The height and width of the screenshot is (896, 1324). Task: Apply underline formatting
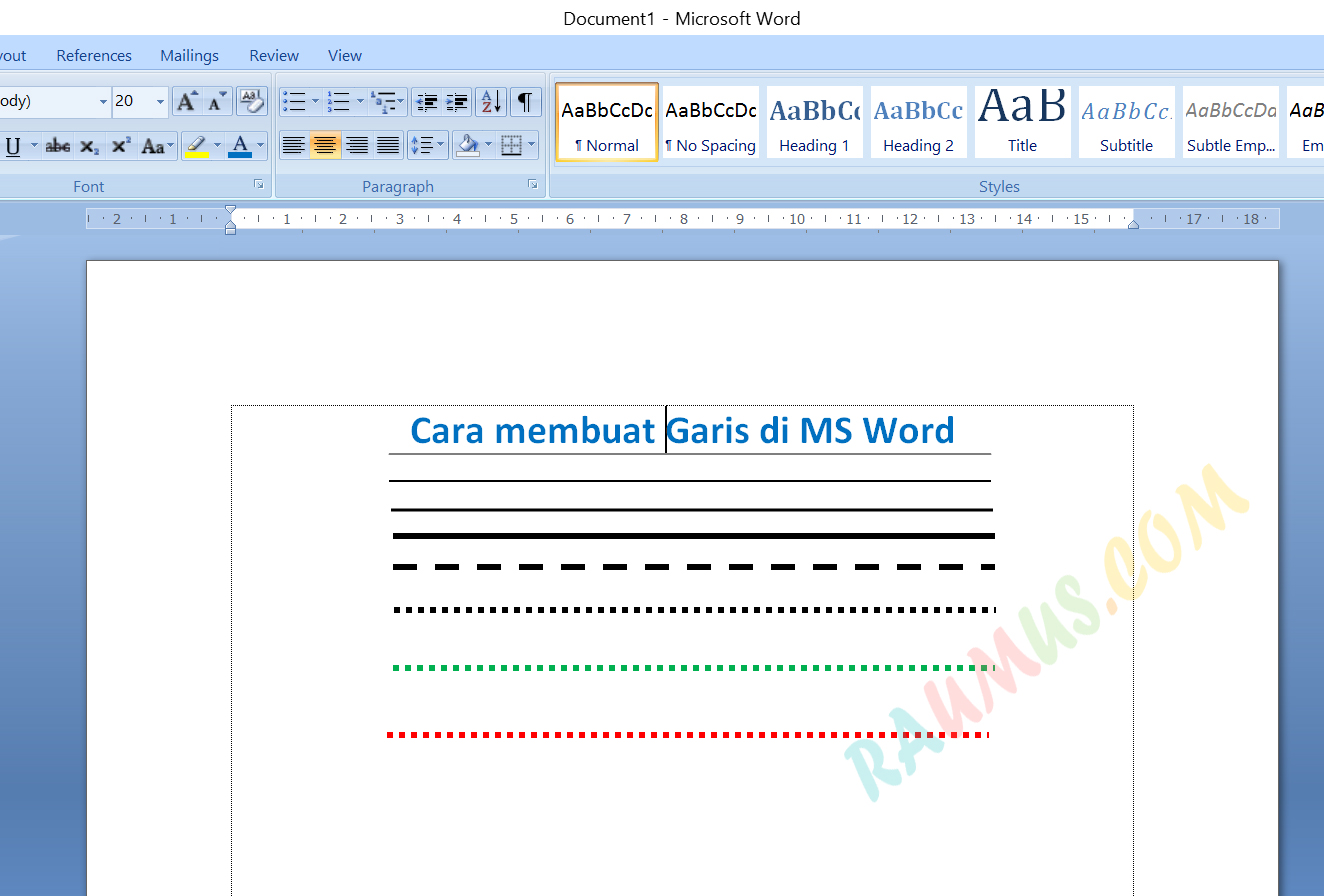tap(13, 146)
